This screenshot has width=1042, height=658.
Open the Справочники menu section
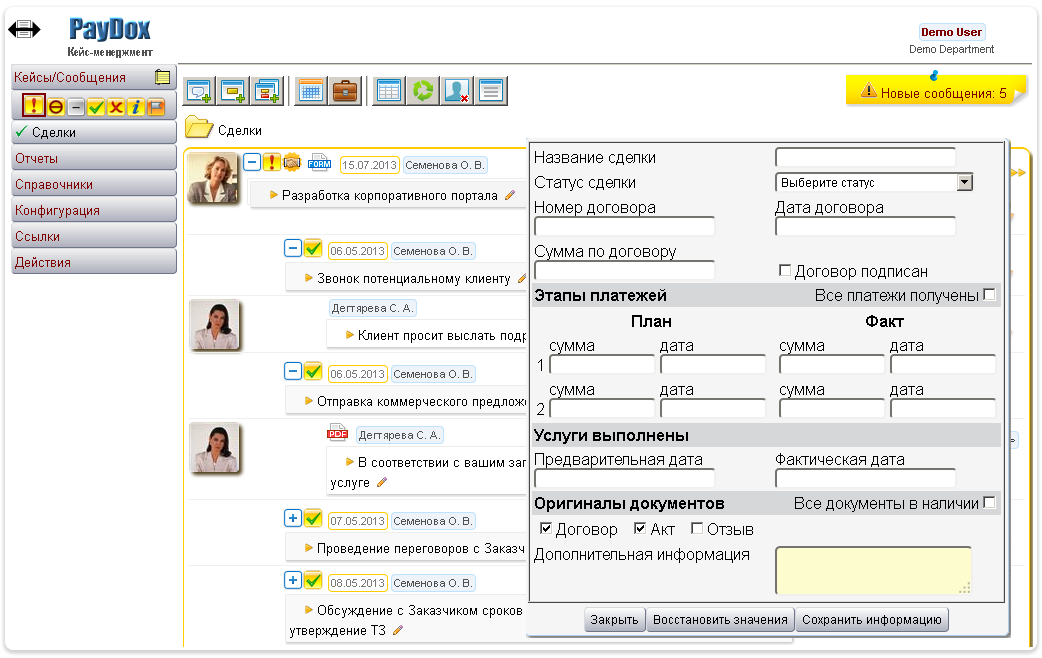[93, 185]
